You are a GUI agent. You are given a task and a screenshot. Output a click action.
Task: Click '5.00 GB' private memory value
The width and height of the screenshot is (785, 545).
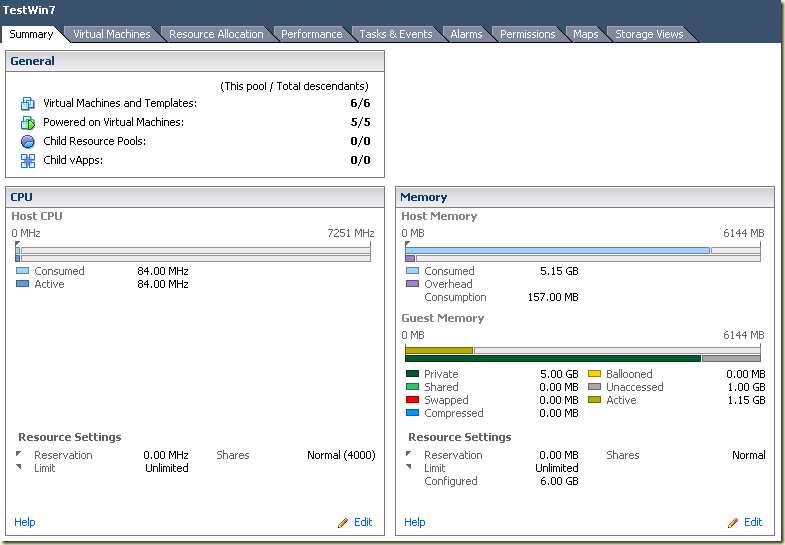pyautogui.click(x=559, y=374)
